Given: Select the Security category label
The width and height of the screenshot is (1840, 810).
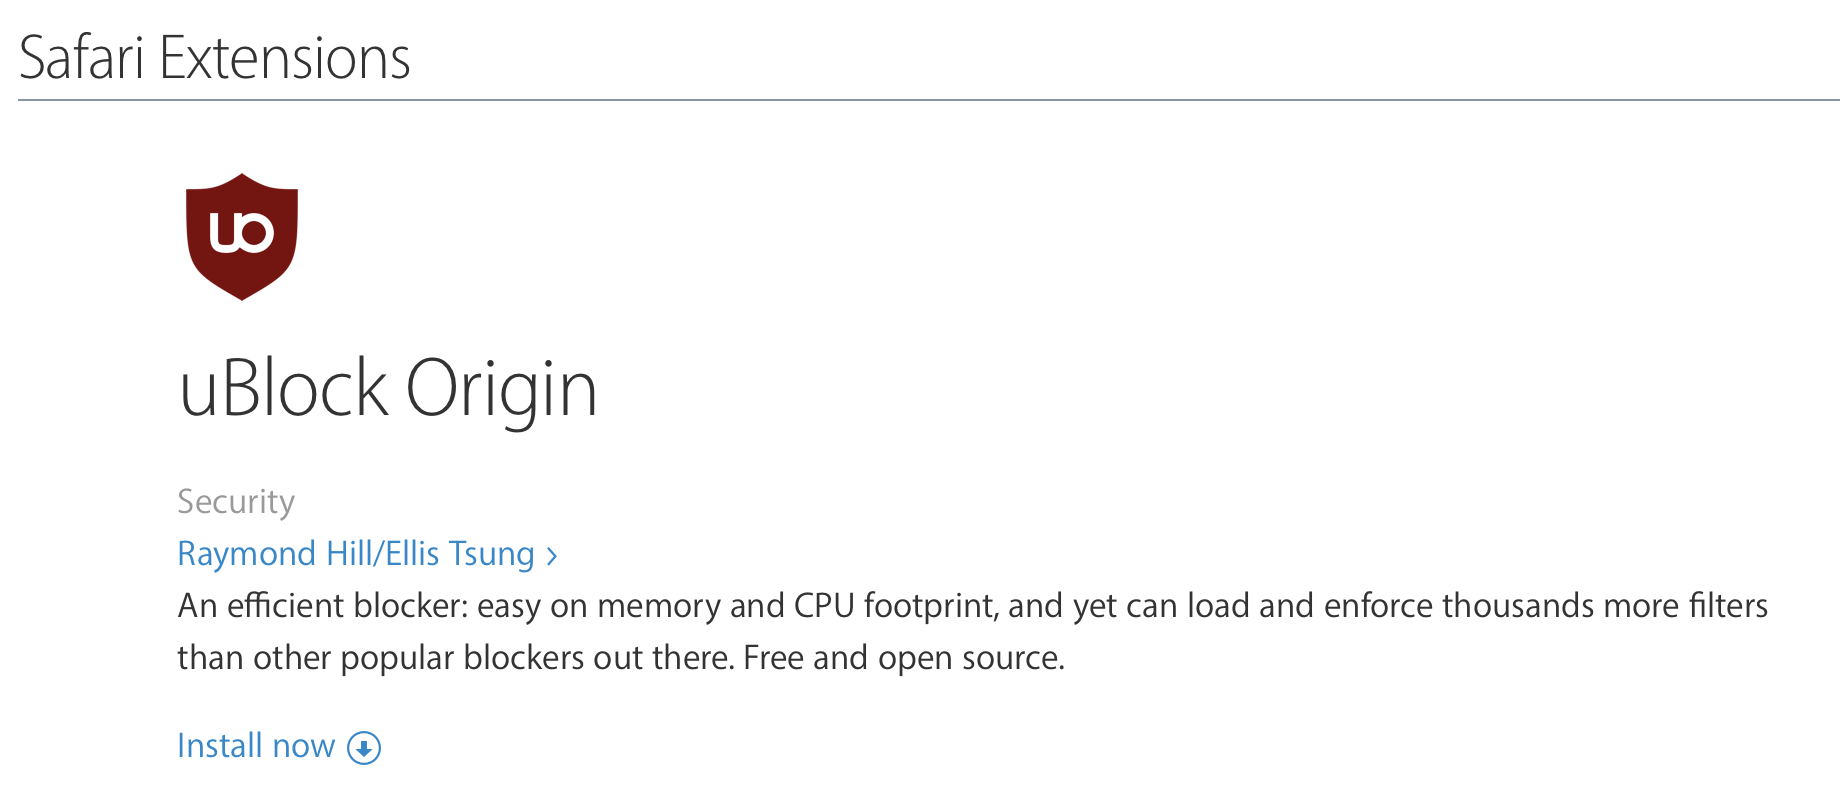Looking at the screenshot, I should click(236, 501).
